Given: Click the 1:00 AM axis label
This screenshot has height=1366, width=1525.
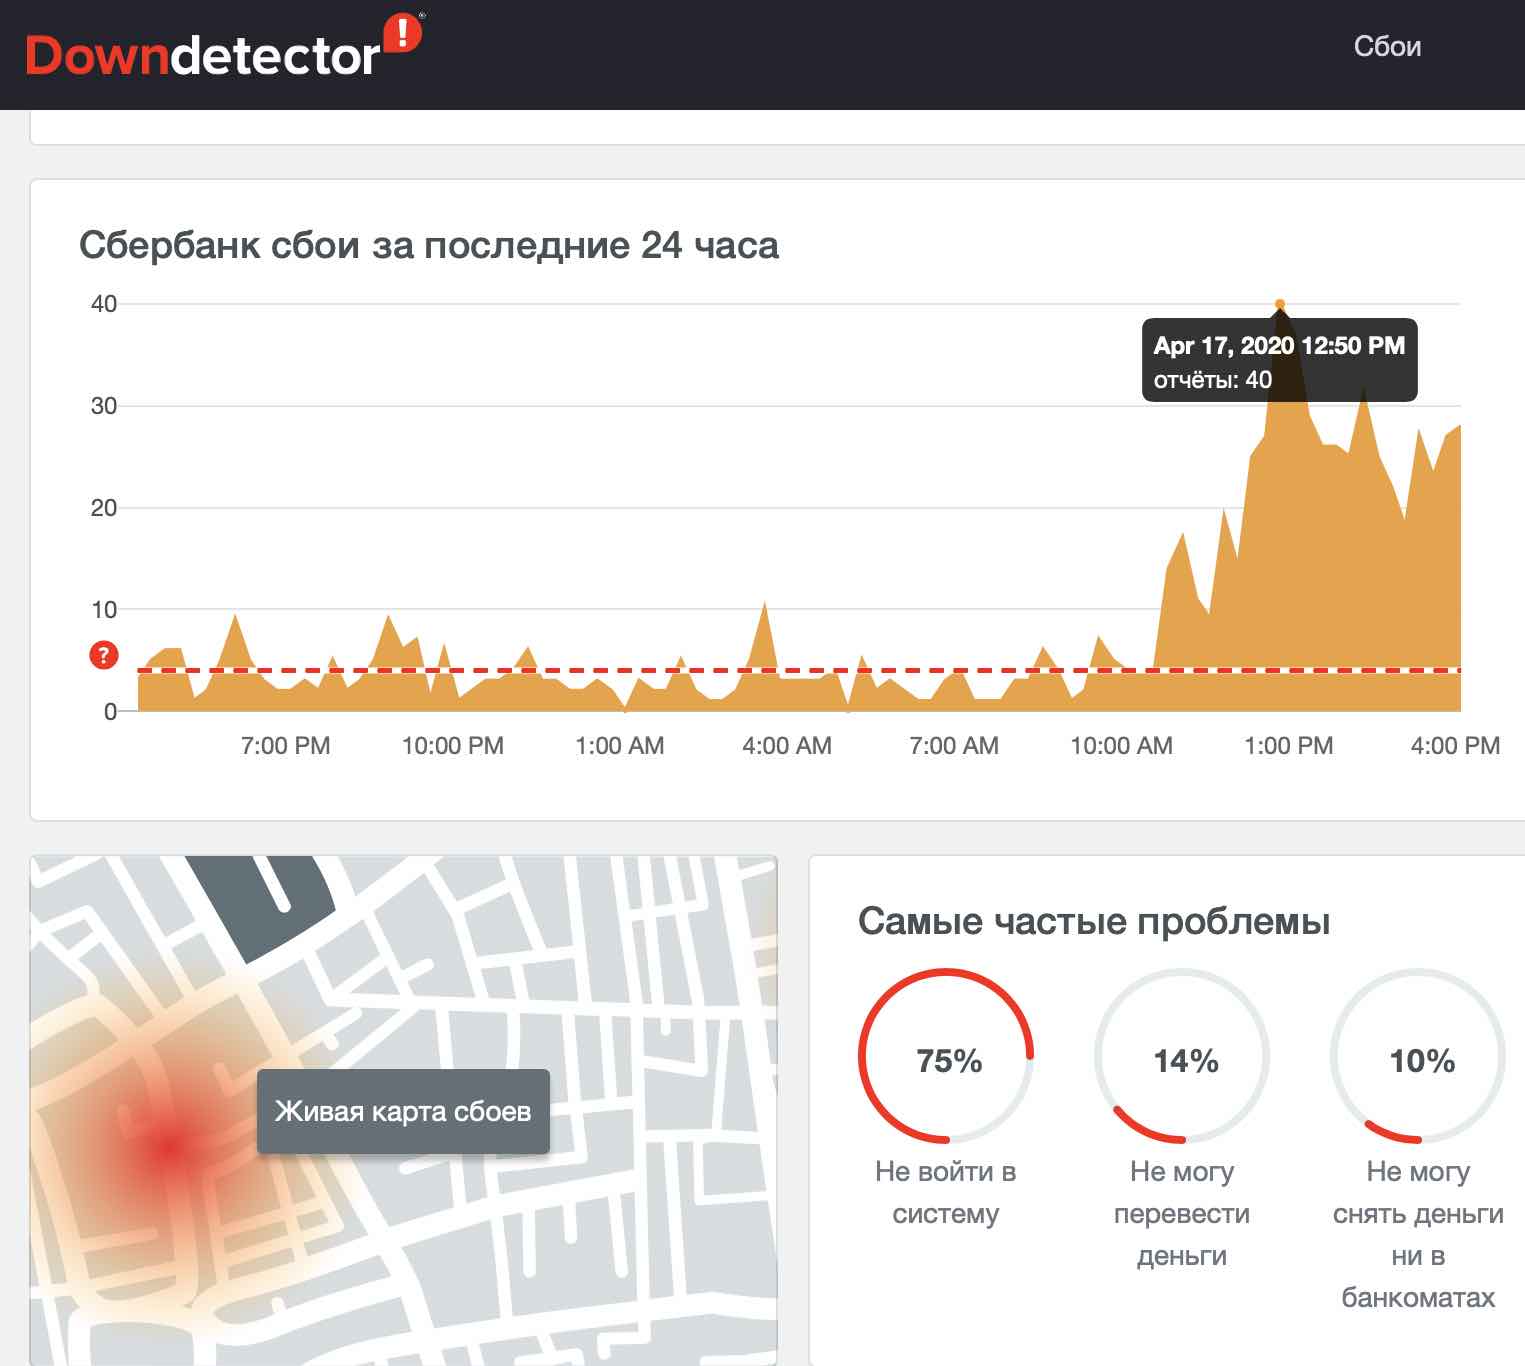Looking at the screenshot, I should [x=620, y=746].
